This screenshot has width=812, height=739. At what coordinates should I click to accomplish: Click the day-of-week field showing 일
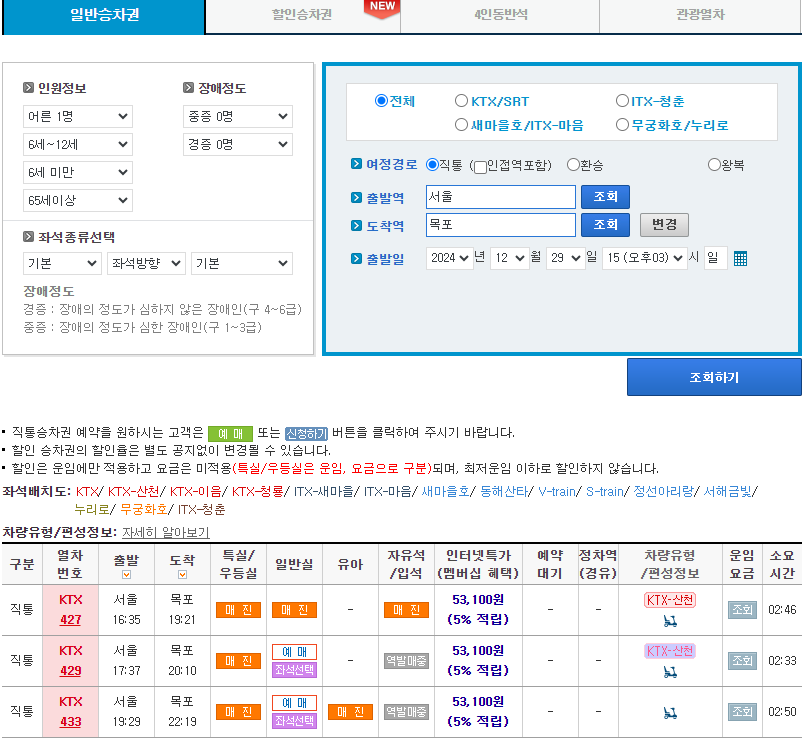(x=716, y=258)
